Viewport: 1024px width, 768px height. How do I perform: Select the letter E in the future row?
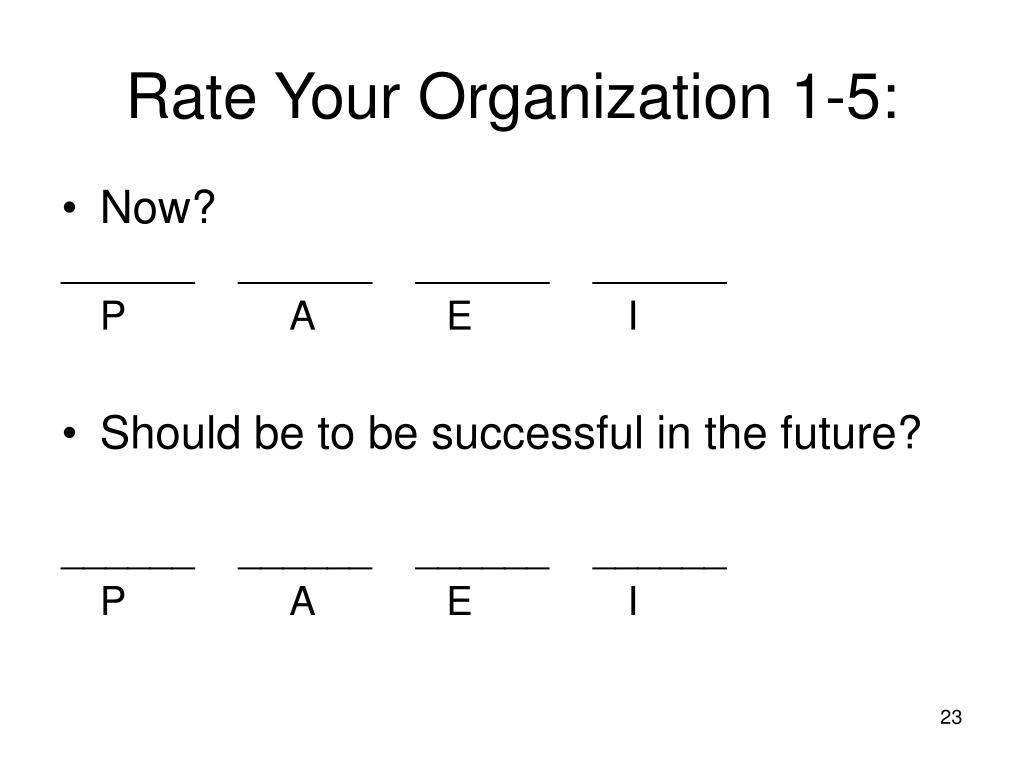[x=460, y=601]
